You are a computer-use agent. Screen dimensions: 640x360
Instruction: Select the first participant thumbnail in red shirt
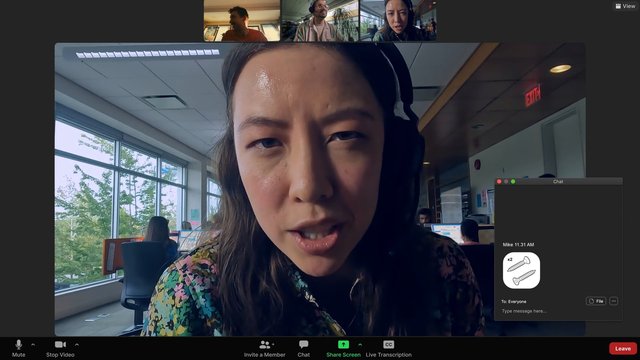pos(242,20)
